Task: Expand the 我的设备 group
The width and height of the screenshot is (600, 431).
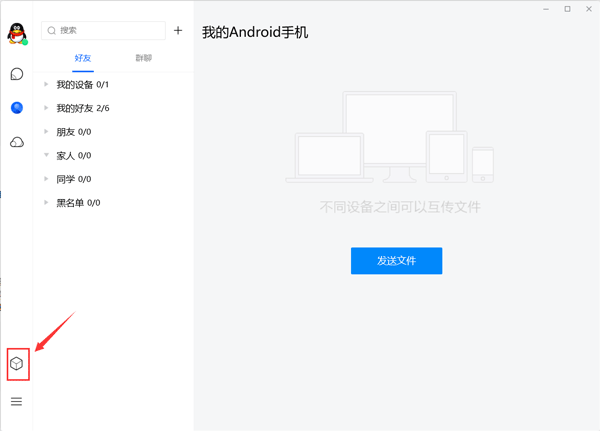Action: pyautogui.click(x=46, y=85)
